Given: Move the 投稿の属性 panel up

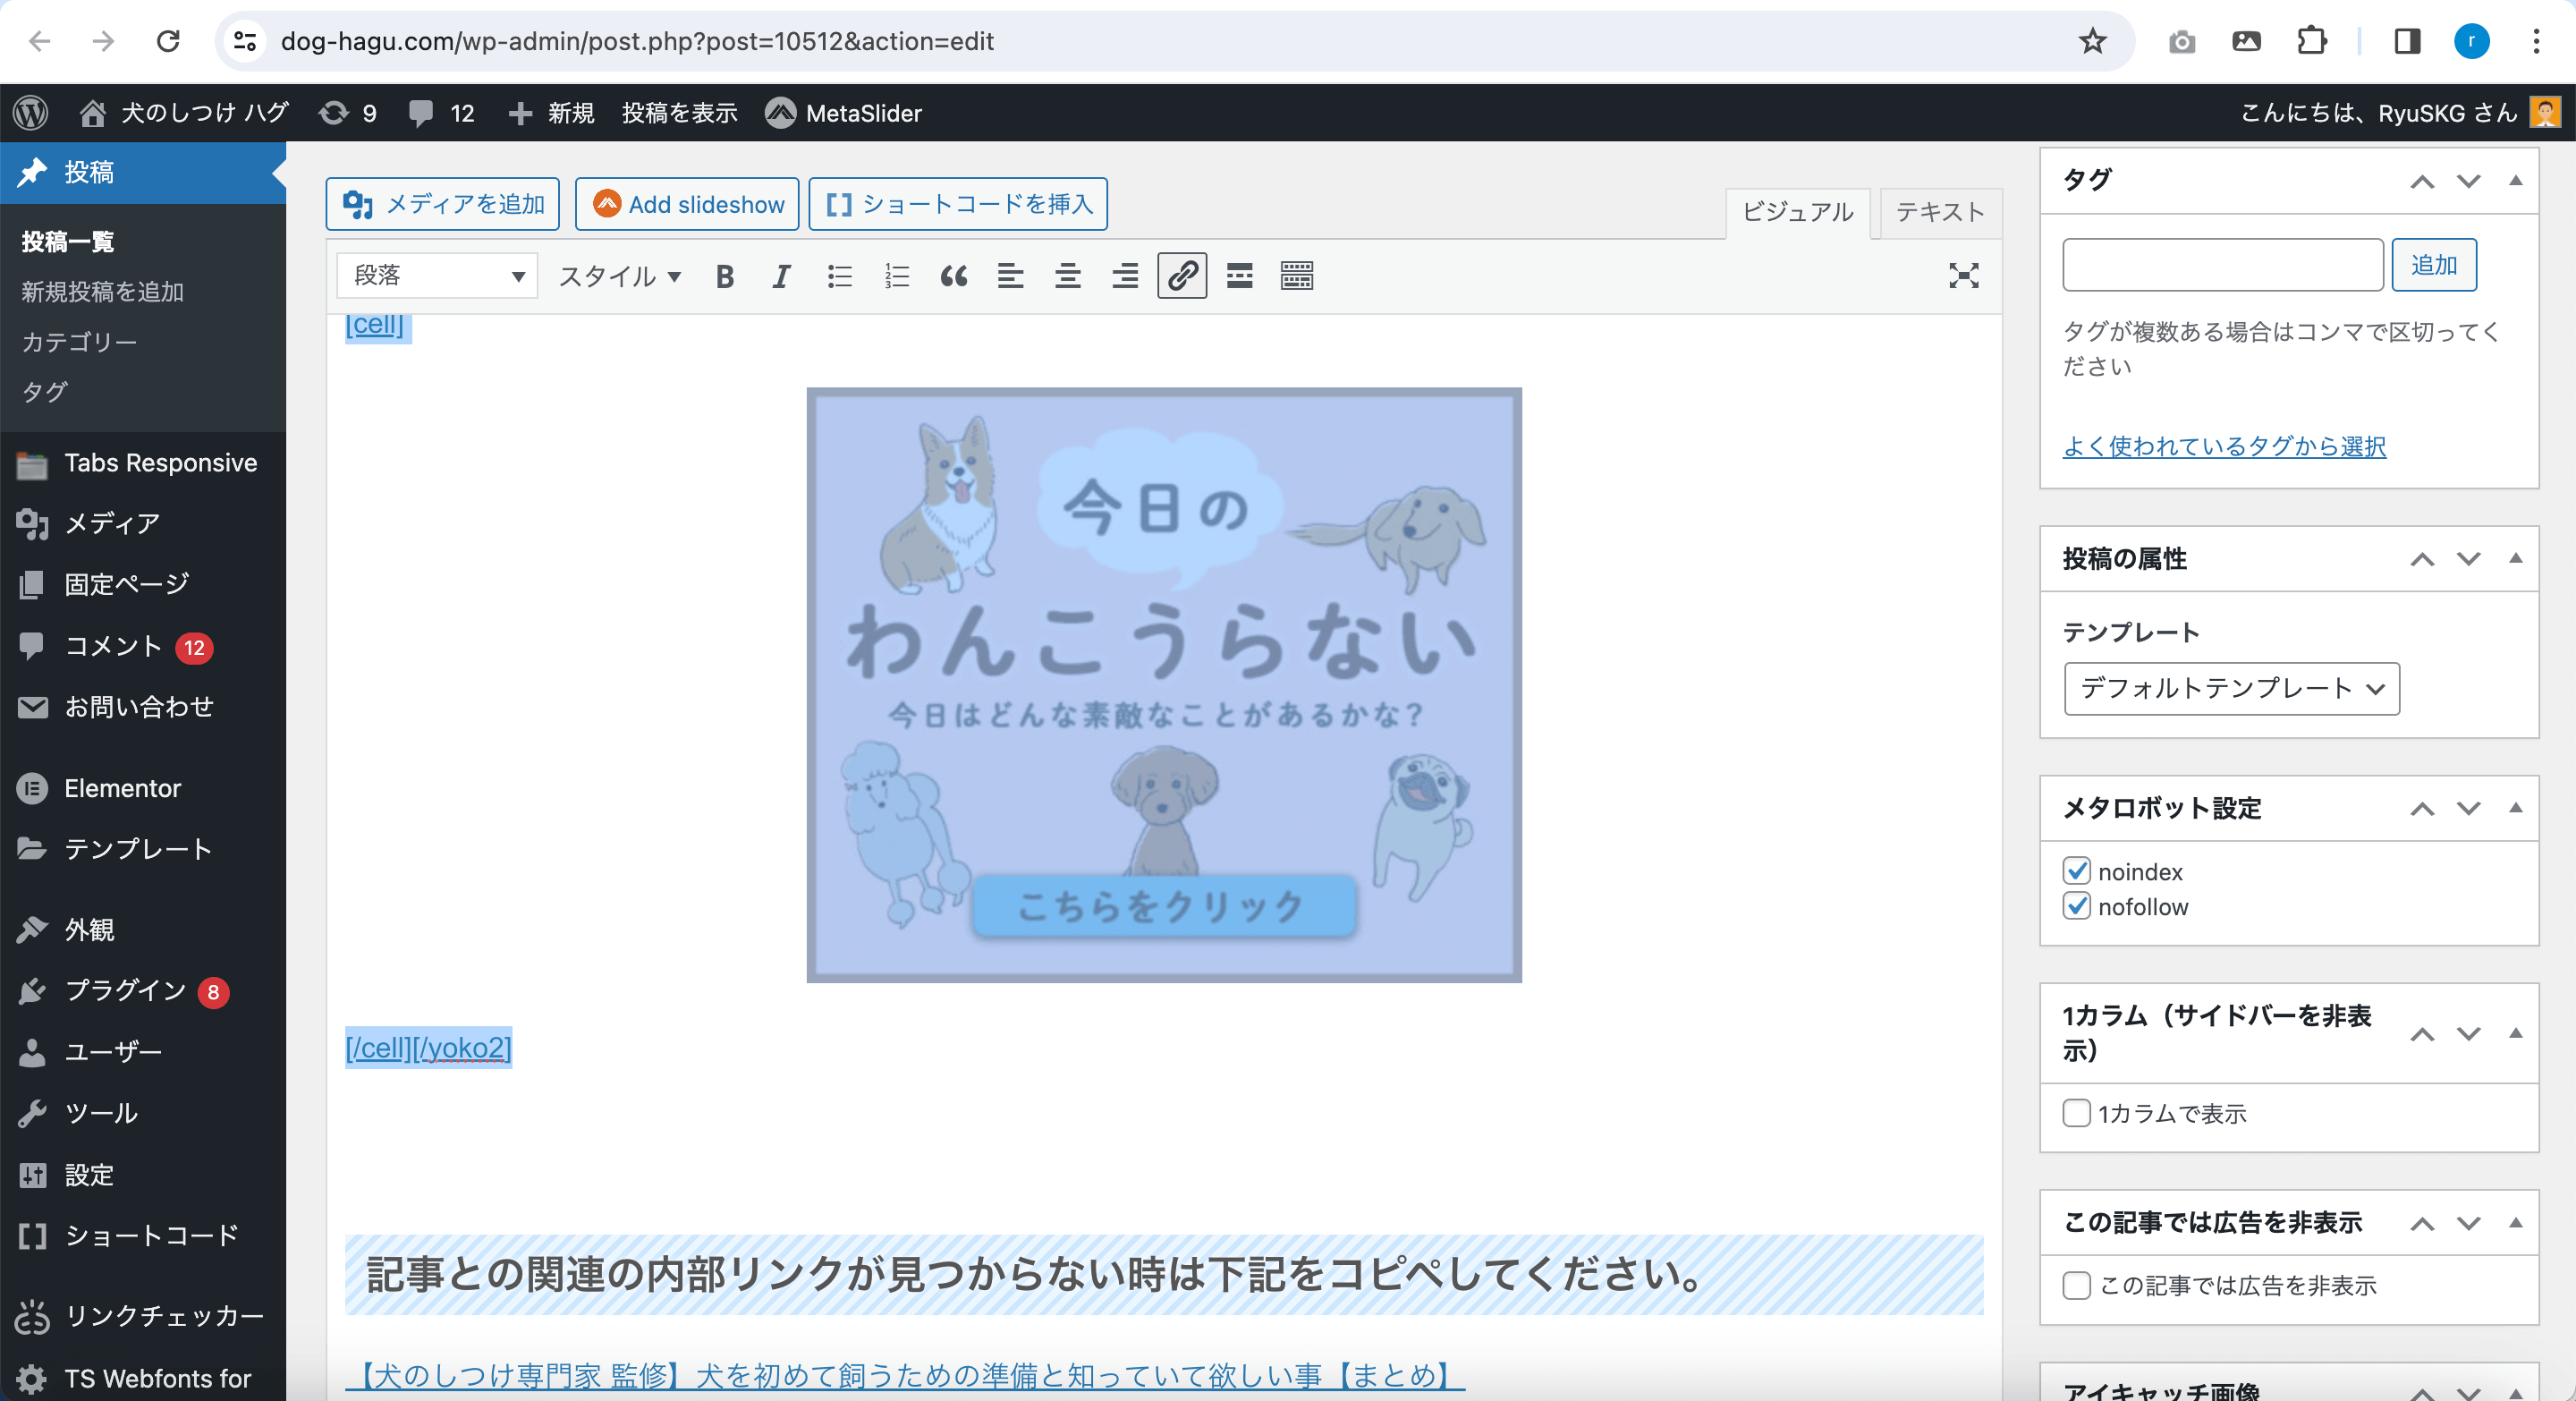Looking at the screenshot, I should 2421,558.
